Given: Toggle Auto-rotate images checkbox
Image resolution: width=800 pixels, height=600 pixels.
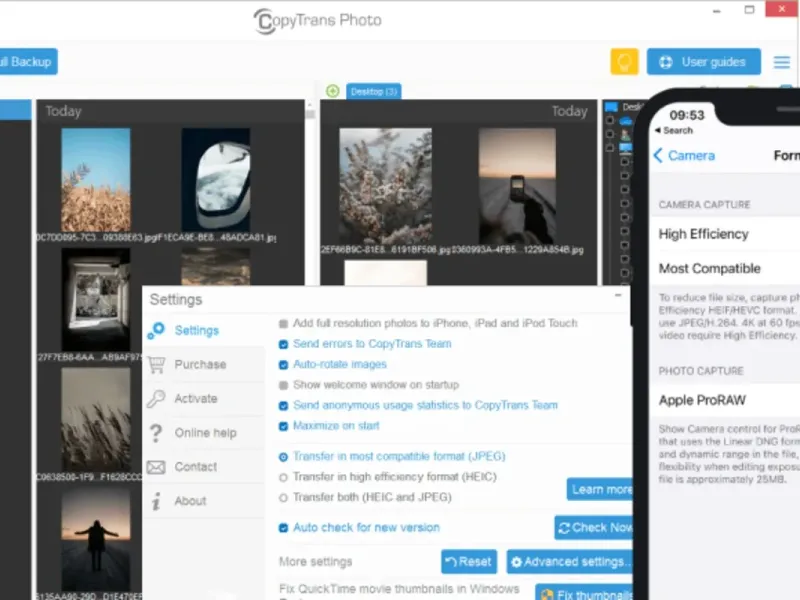Looking at the screenshot, I should pos(283,365).
